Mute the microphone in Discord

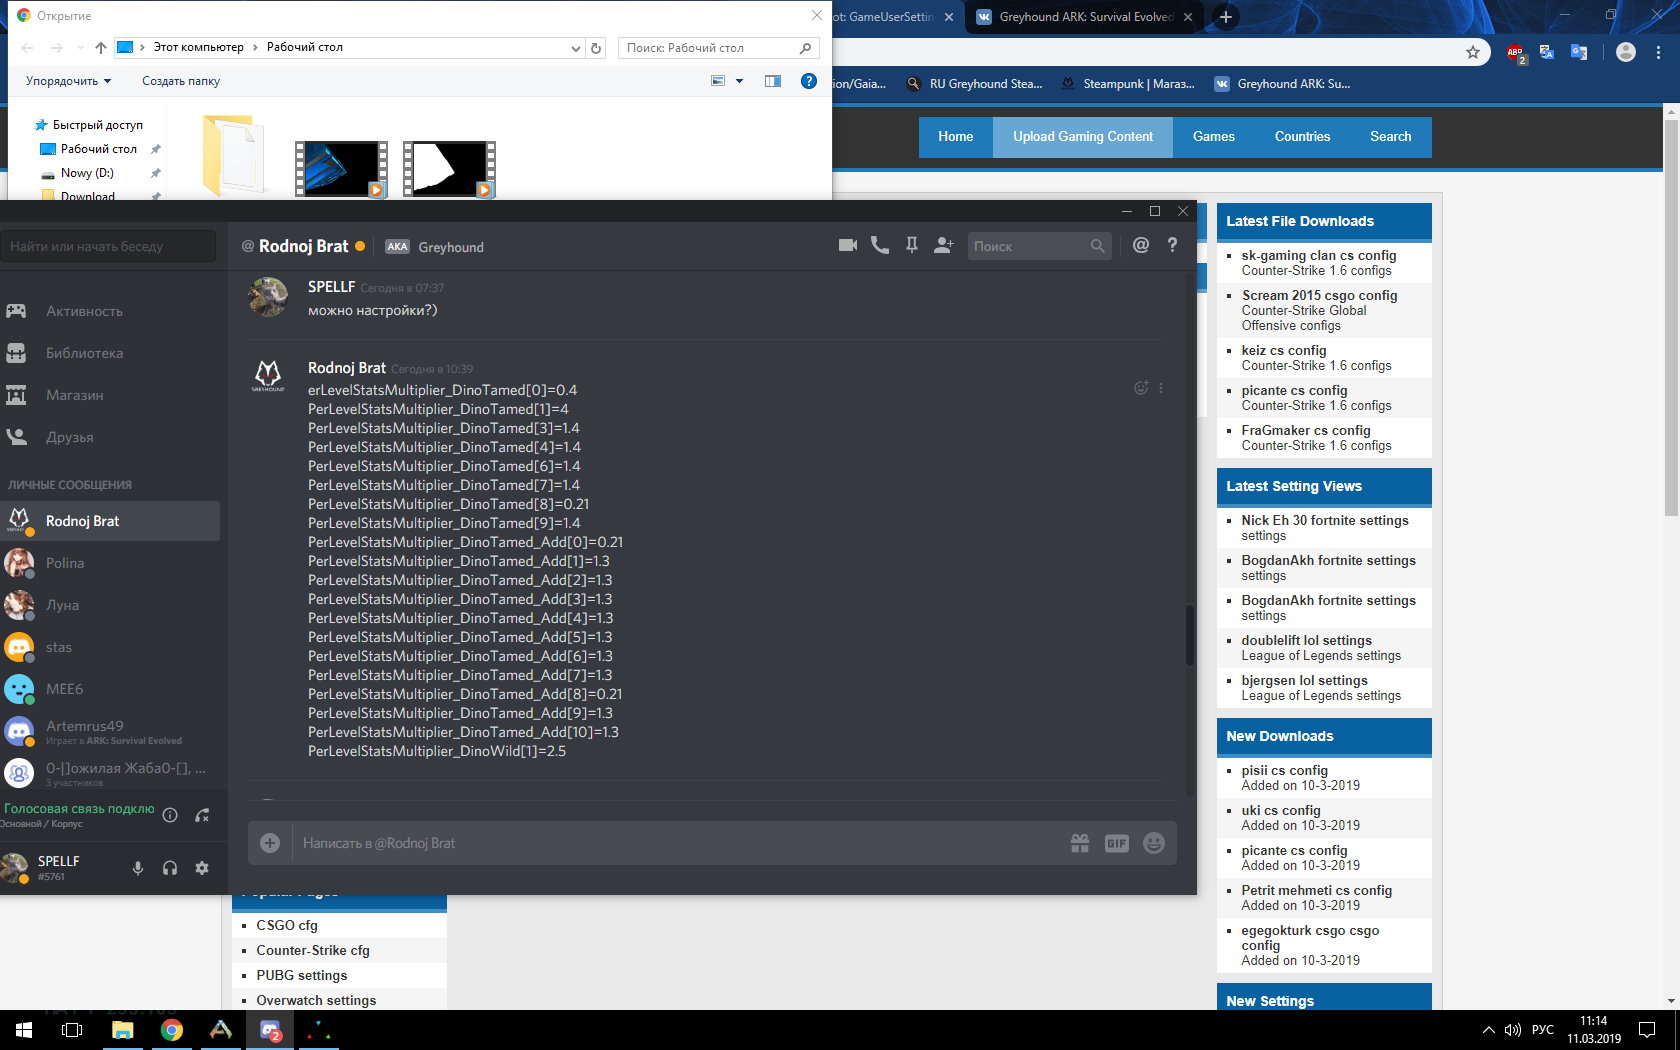point(138,868)
